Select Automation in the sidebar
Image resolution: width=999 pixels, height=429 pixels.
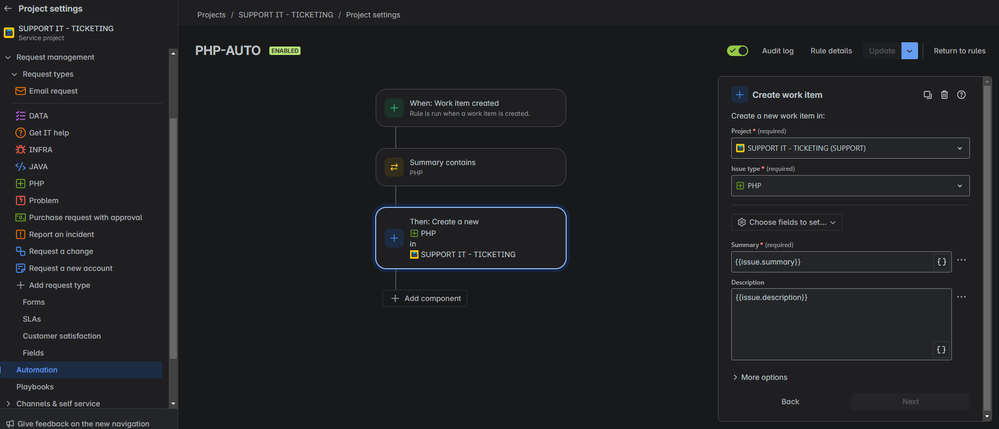click(81, 370)
